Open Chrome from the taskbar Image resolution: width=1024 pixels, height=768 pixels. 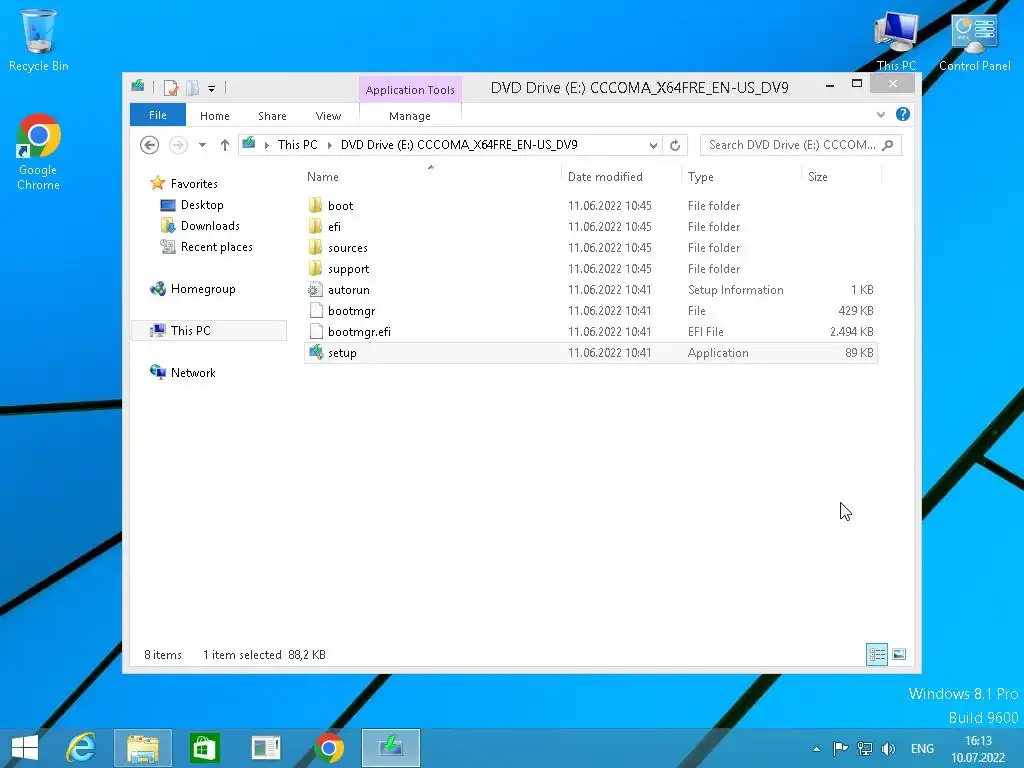pos(329,748)
